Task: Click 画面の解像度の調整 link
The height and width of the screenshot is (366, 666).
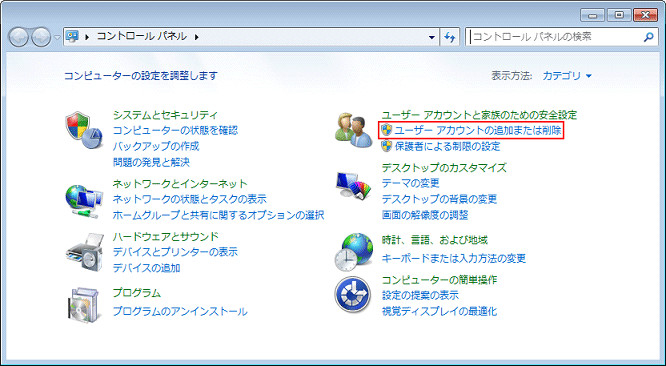Action: [x=425, y=215]
